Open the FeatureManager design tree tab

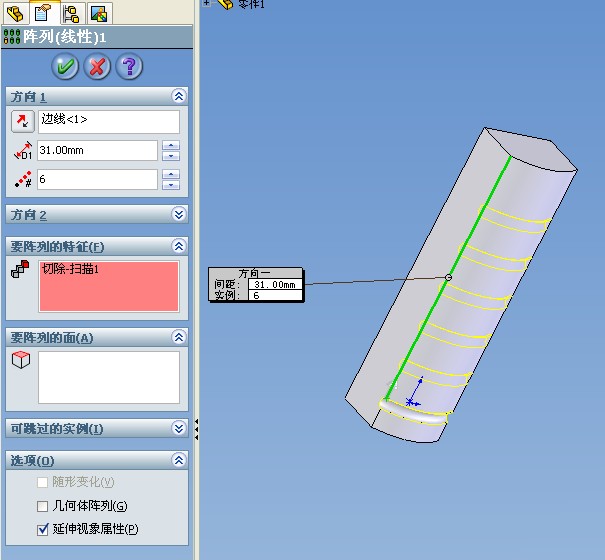click(x=16, y=14)
